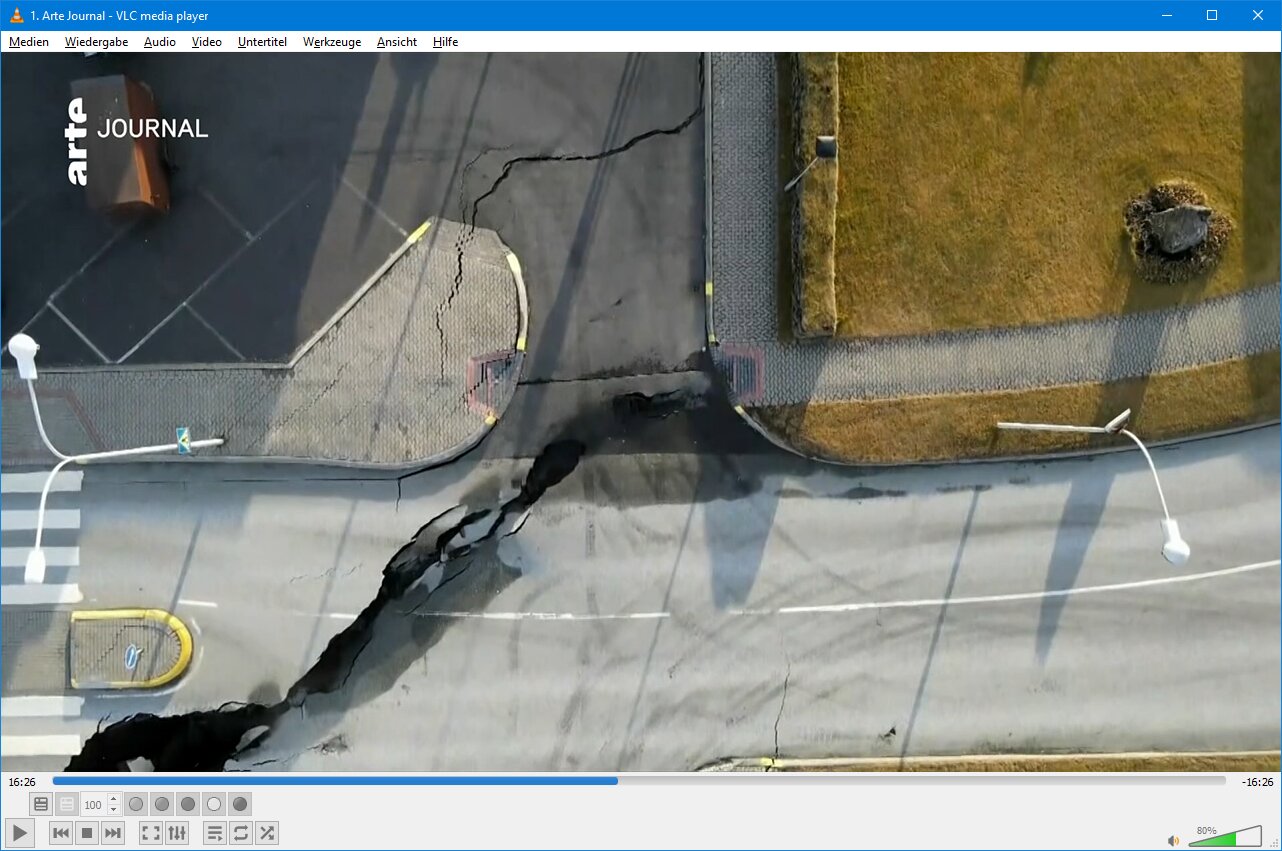The height and width of the screenshot is (851, 1282).
Task: Toggle random shuffle playback
Action: 267,833
